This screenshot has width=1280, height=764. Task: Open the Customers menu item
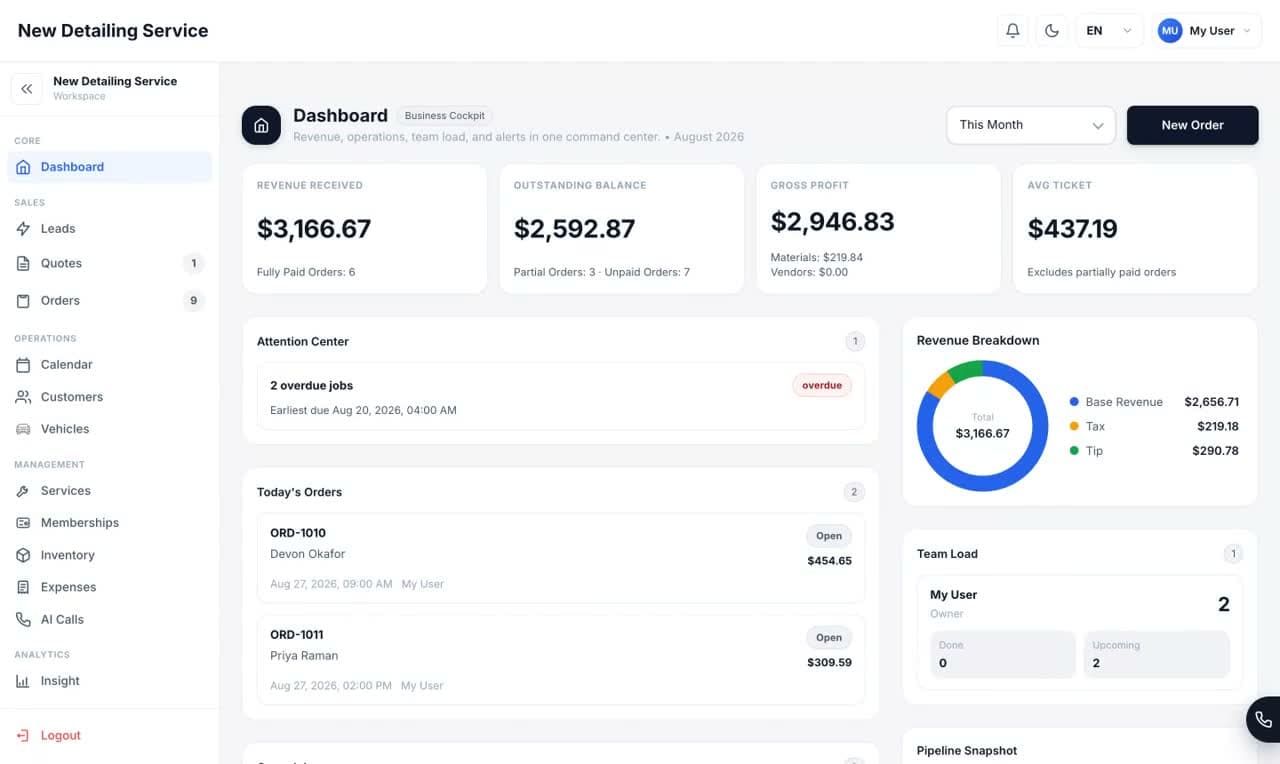pos(110,397)
